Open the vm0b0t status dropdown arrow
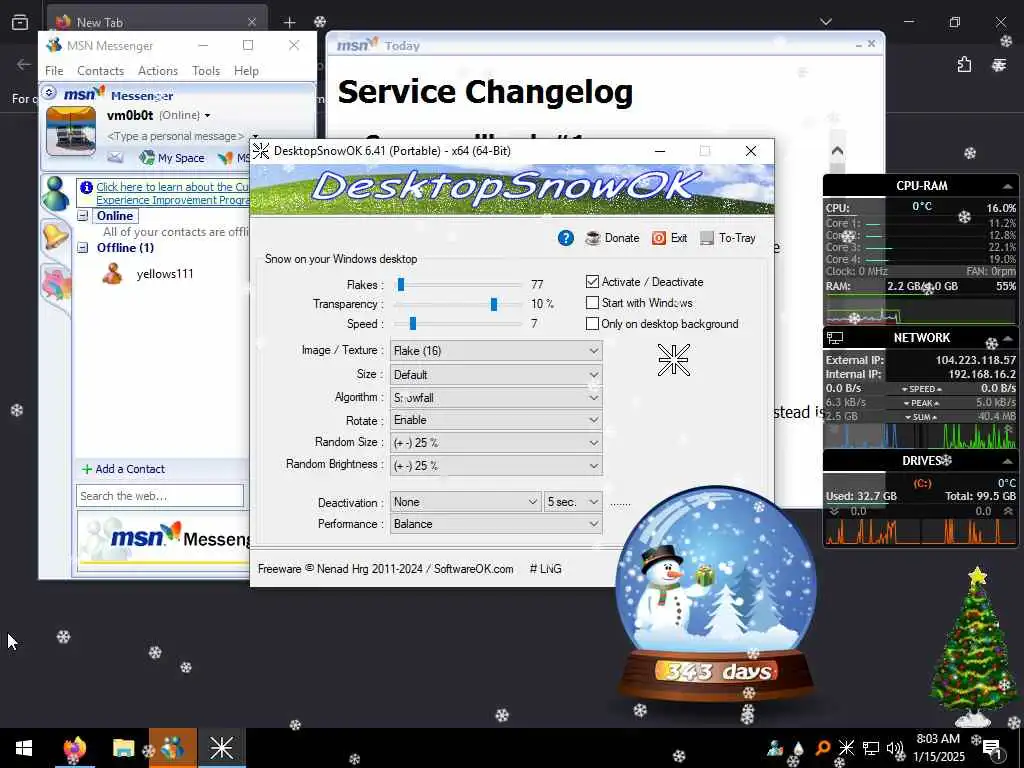The width and height of the screenshot is (1024, 768). tap(208, 116)
